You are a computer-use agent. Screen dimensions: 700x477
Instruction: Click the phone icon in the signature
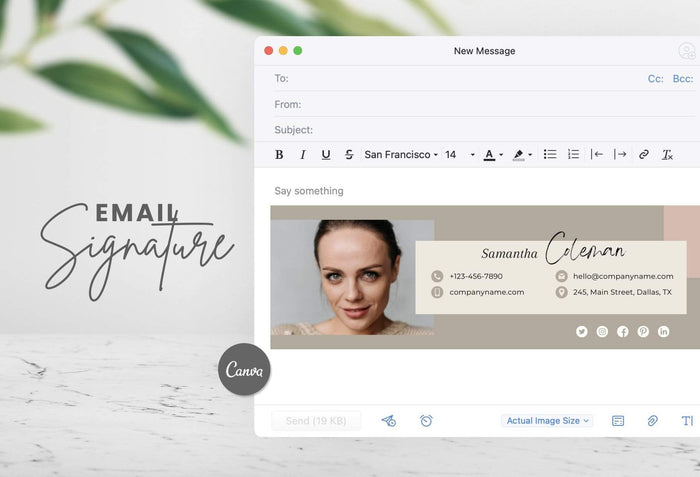pyautogui.click(x=437, y=276)
